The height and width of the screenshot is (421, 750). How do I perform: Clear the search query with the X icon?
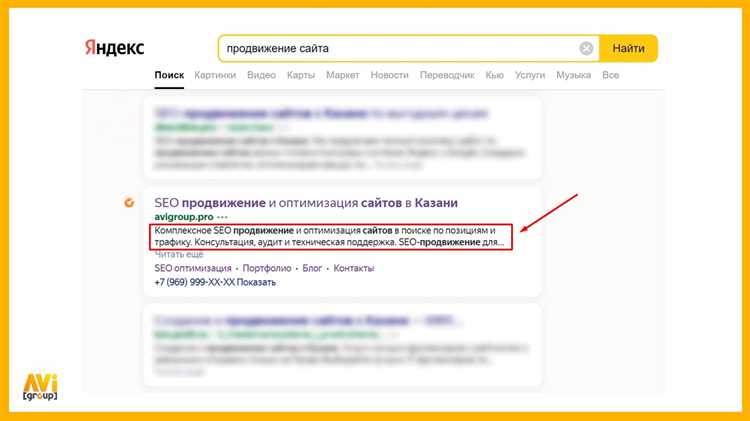point(586,48)
